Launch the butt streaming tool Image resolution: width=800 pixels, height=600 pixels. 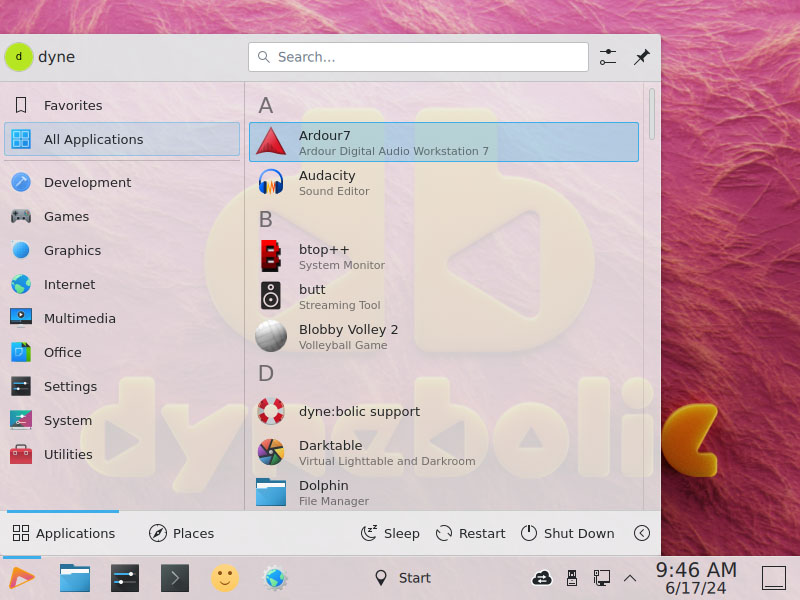click(443, 296)
